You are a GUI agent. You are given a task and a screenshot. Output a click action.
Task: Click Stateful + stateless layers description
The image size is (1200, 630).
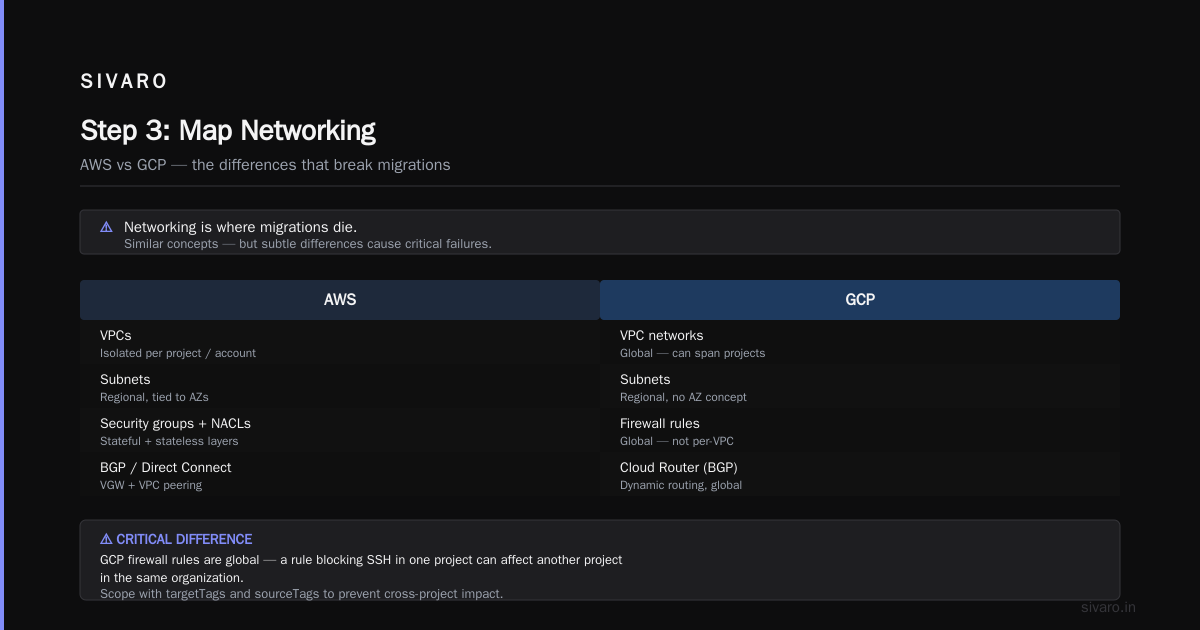169,441
